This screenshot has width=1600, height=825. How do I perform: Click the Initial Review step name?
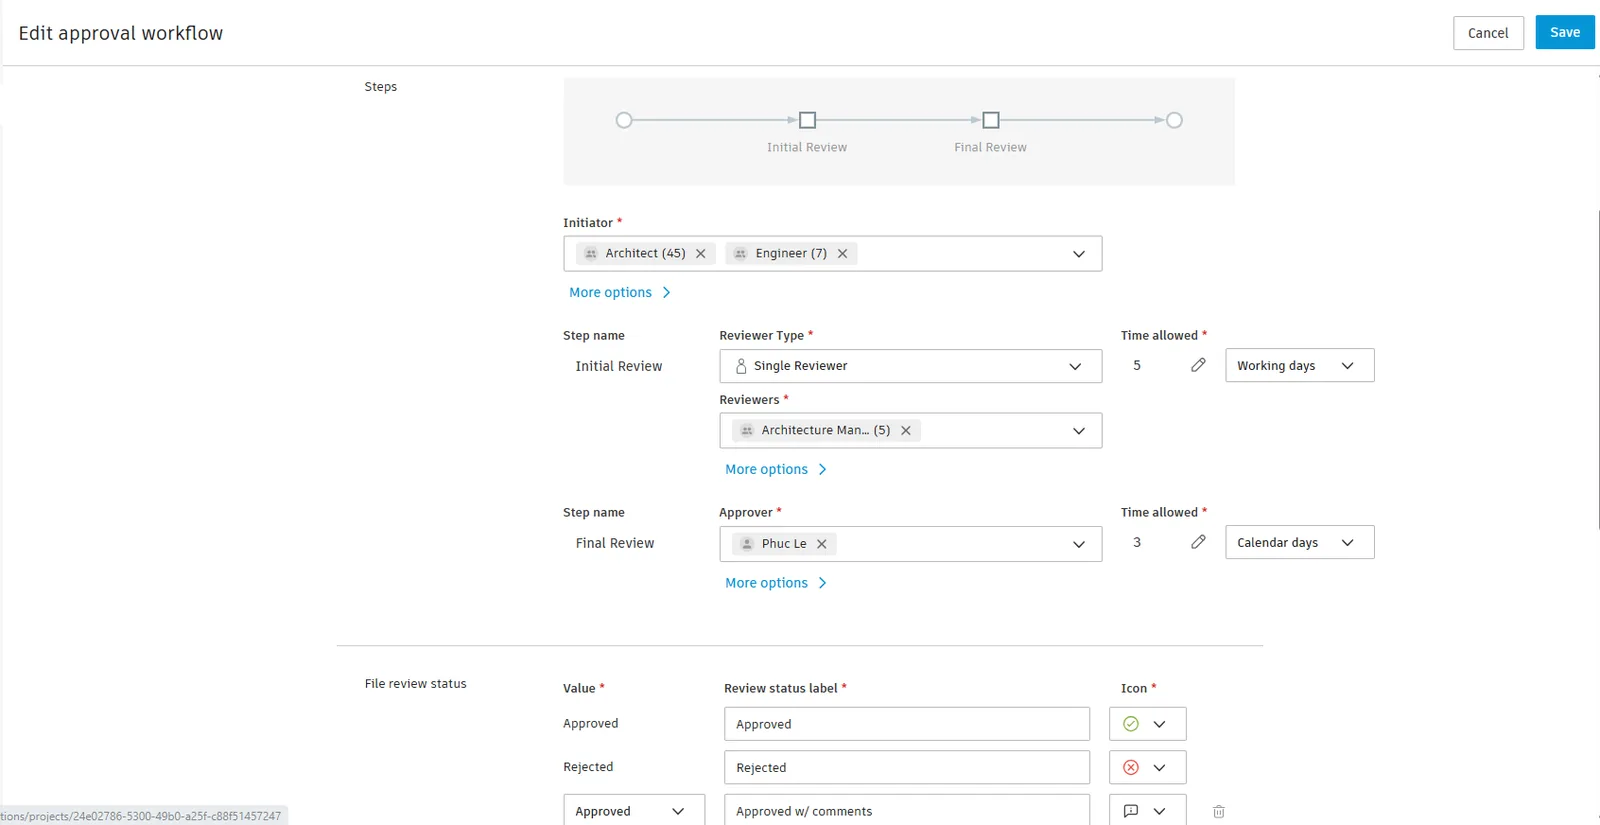pyautogui.click(x=619, y=366)
